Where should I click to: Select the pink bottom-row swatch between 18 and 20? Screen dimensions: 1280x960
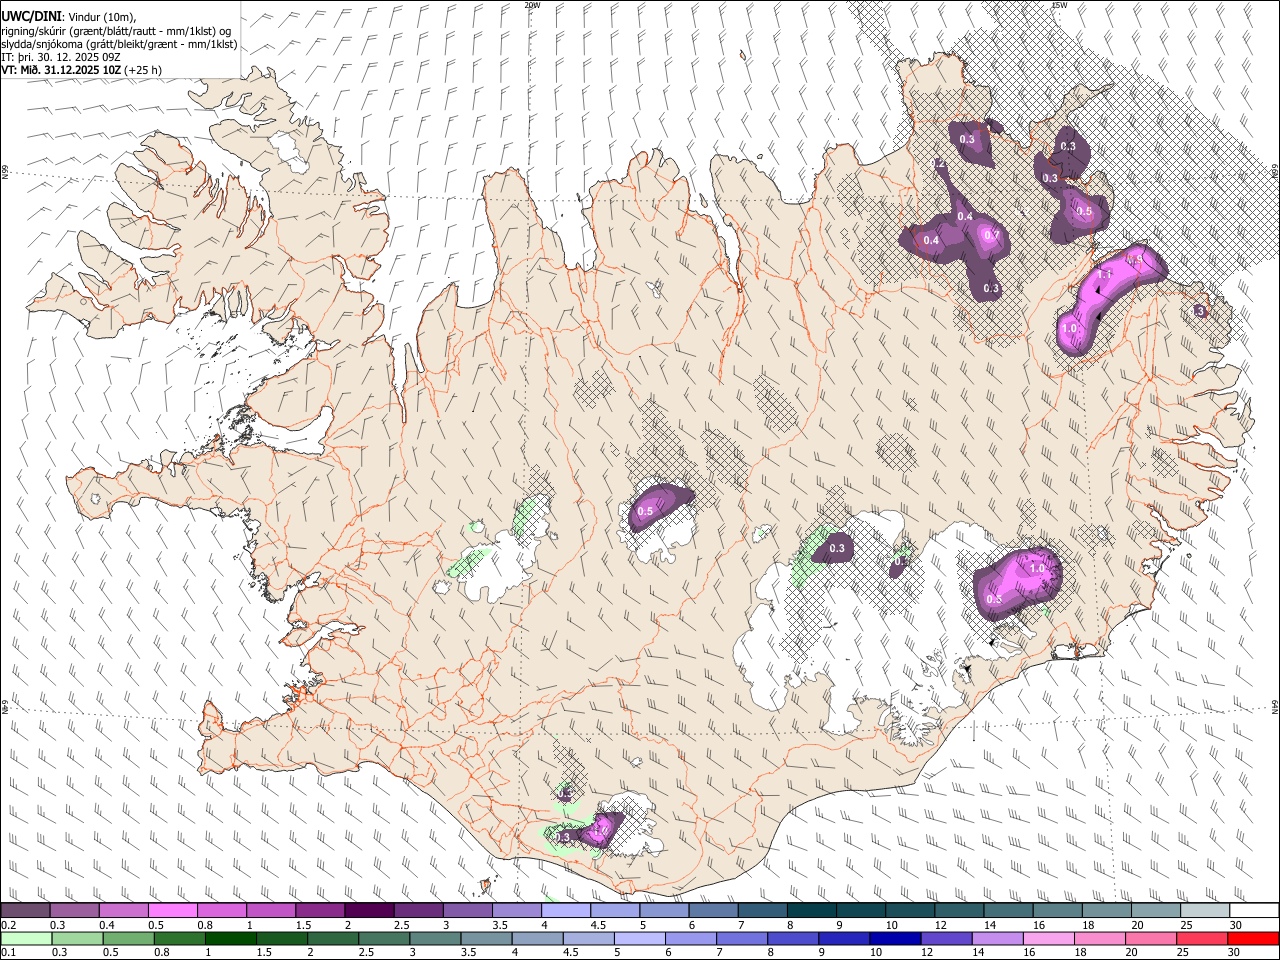point(1098,938)
